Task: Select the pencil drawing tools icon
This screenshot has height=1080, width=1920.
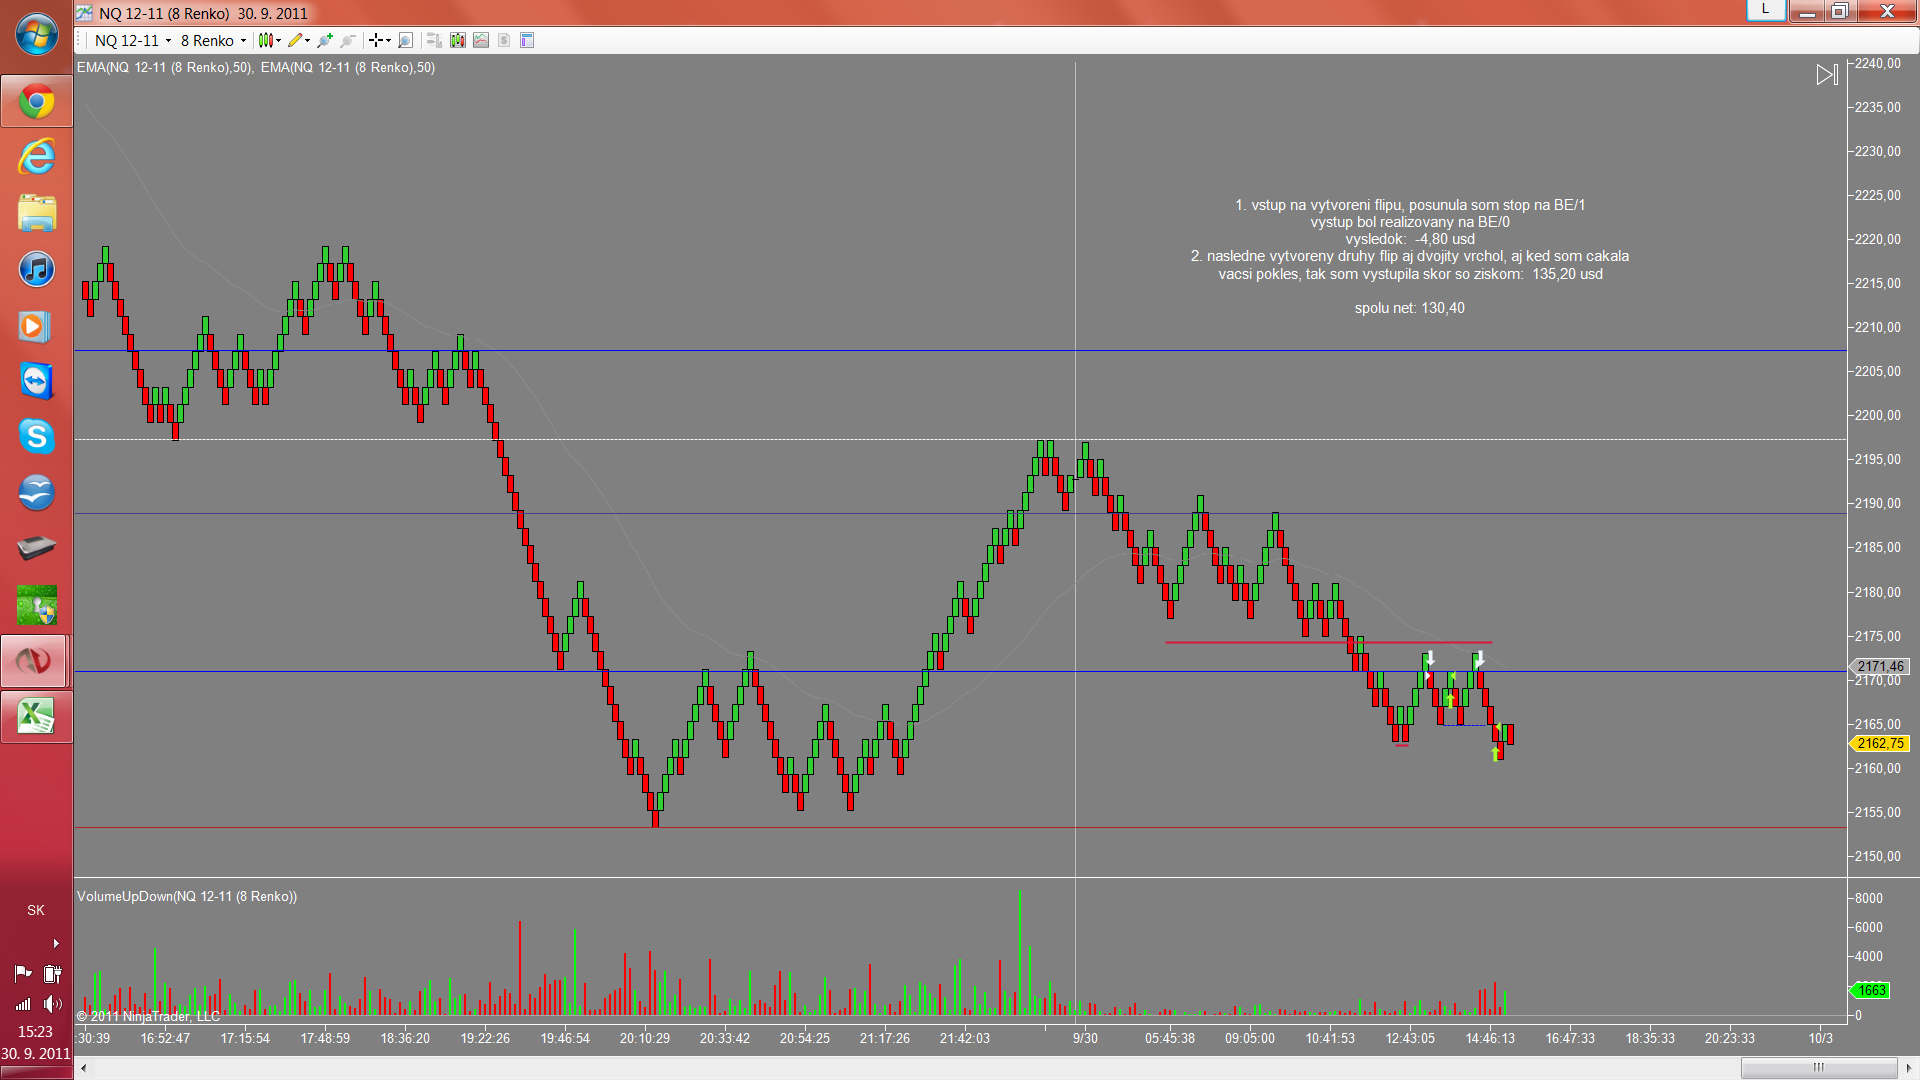Action: coord(297,41)
